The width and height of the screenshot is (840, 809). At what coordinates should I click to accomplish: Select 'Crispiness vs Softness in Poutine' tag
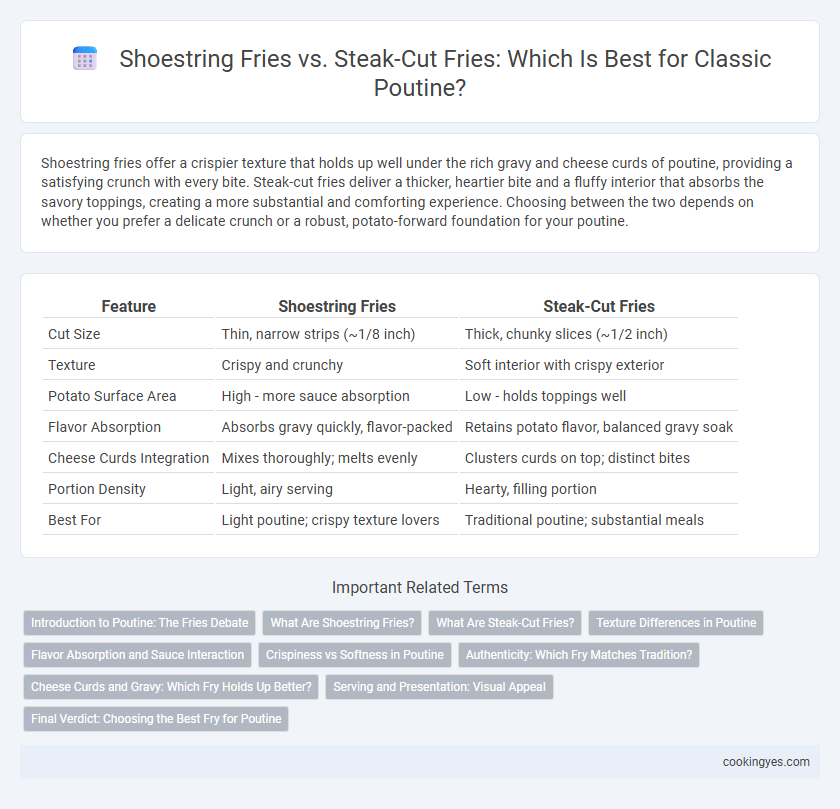[355, 655]
